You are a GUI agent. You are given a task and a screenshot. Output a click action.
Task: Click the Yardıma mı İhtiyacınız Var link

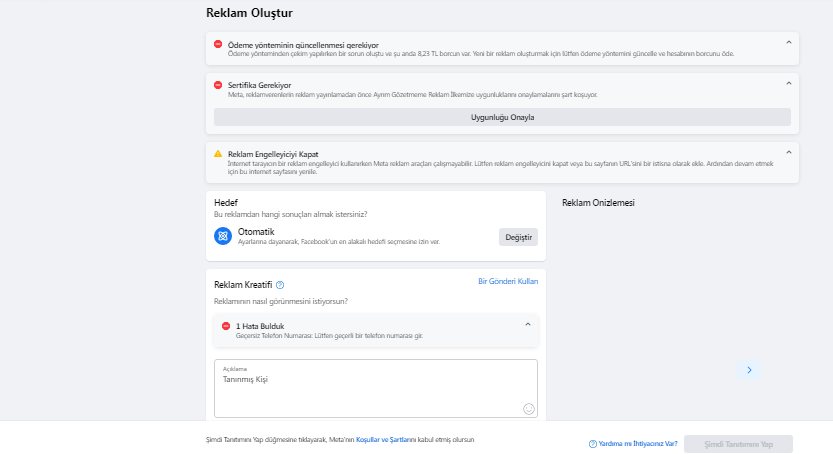click(638, 444)
